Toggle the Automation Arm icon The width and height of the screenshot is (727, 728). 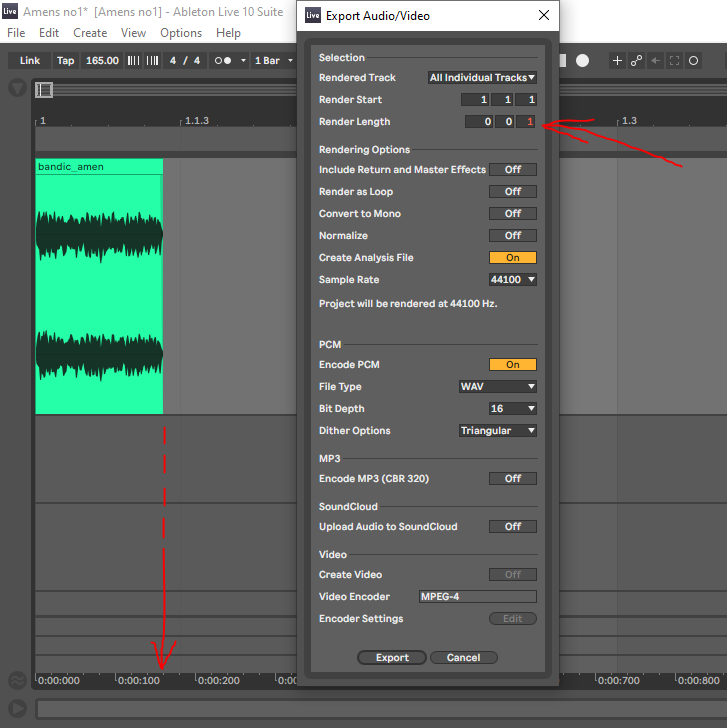coord(636,61)
